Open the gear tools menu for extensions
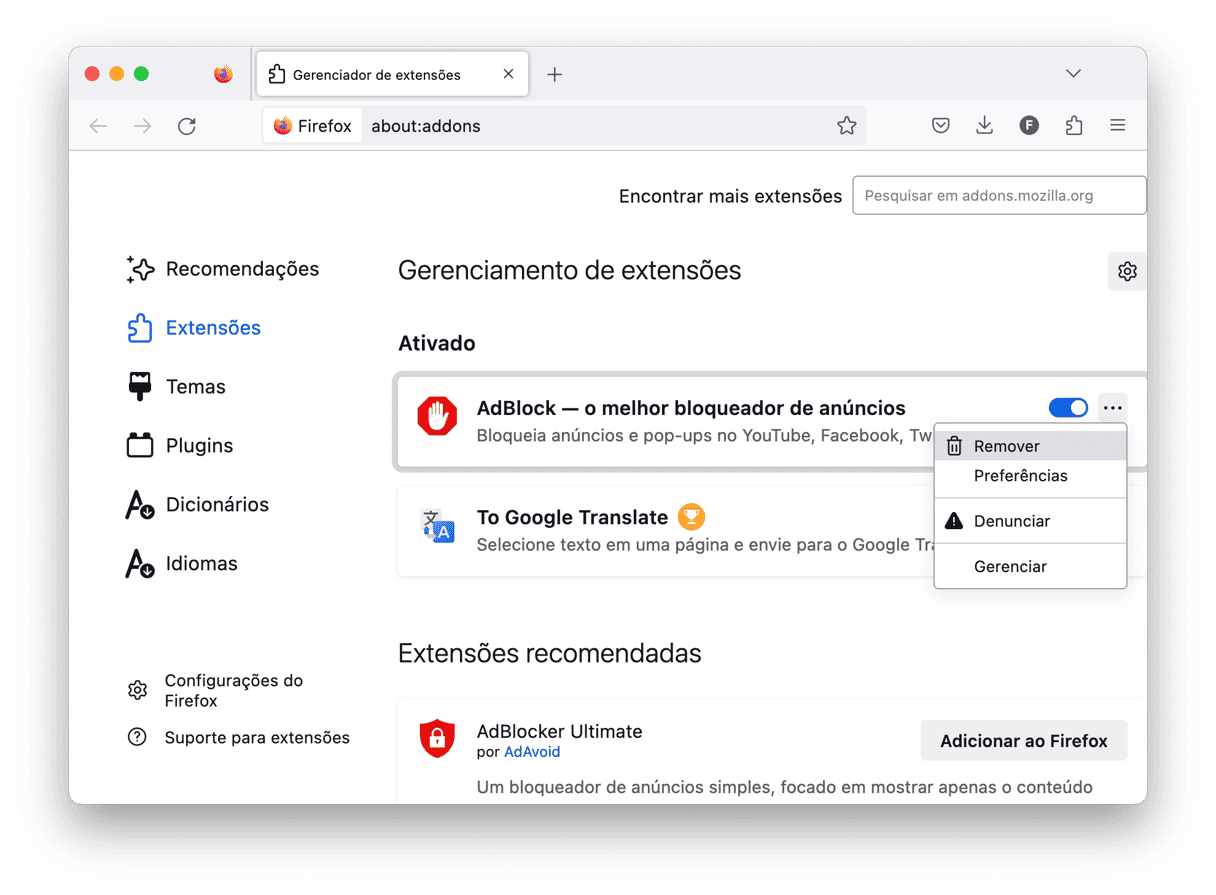The width and height of the screenshot is (1216, 895). pyautogui.click(x=1127, y=271)
